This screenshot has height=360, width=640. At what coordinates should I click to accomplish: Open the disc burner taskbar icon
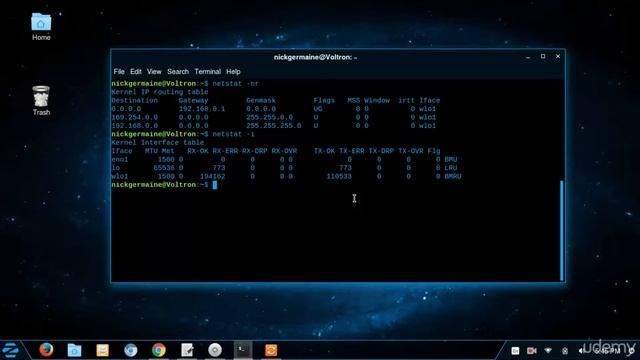tap(215, 350)
